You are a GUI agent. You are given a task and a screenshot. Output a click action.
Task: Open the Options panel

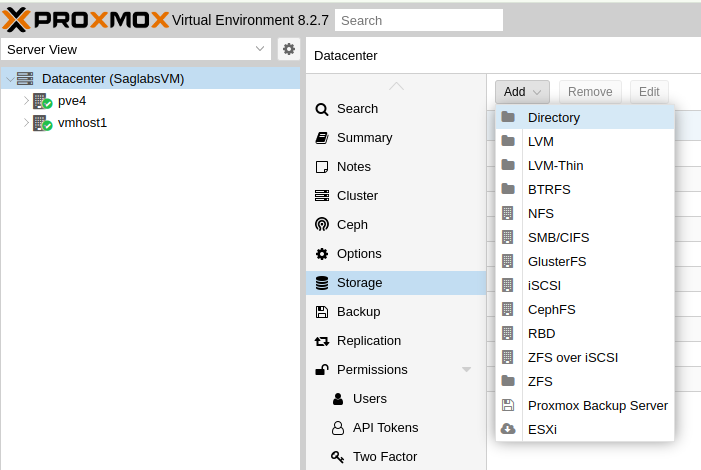(x=396, y=254)
